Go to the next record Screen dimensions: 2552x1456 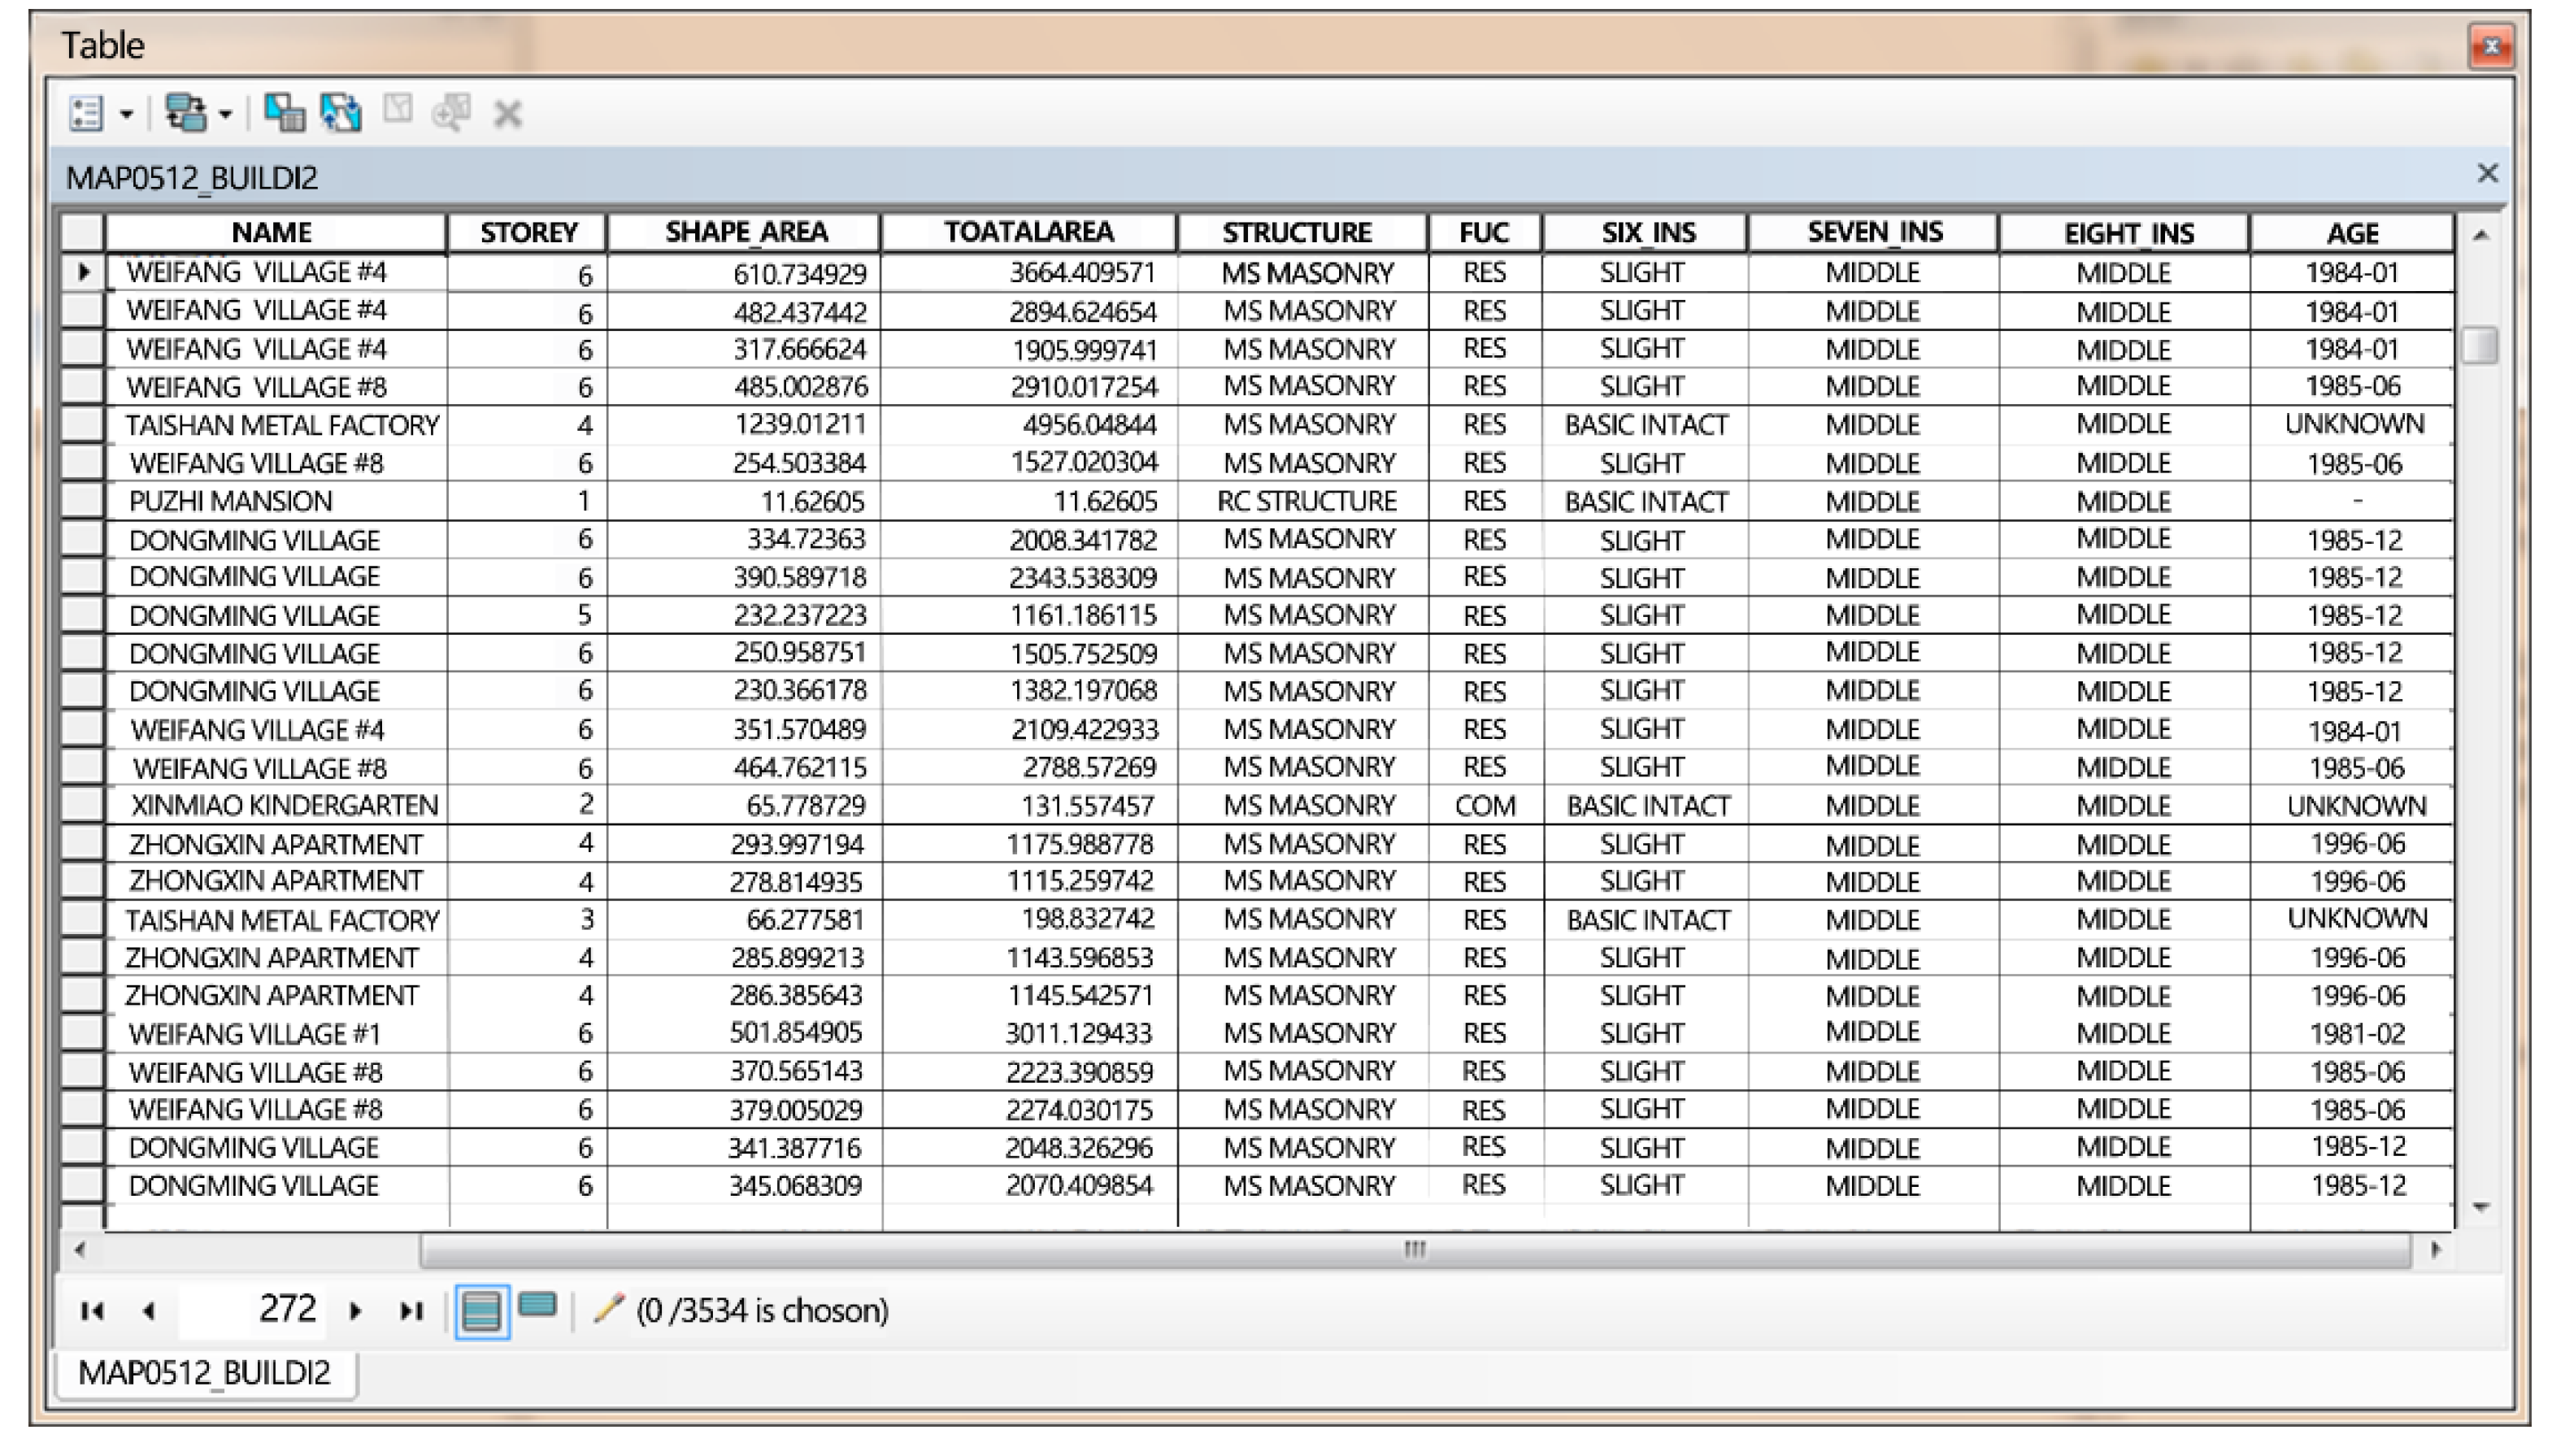tap(355, 1311)
